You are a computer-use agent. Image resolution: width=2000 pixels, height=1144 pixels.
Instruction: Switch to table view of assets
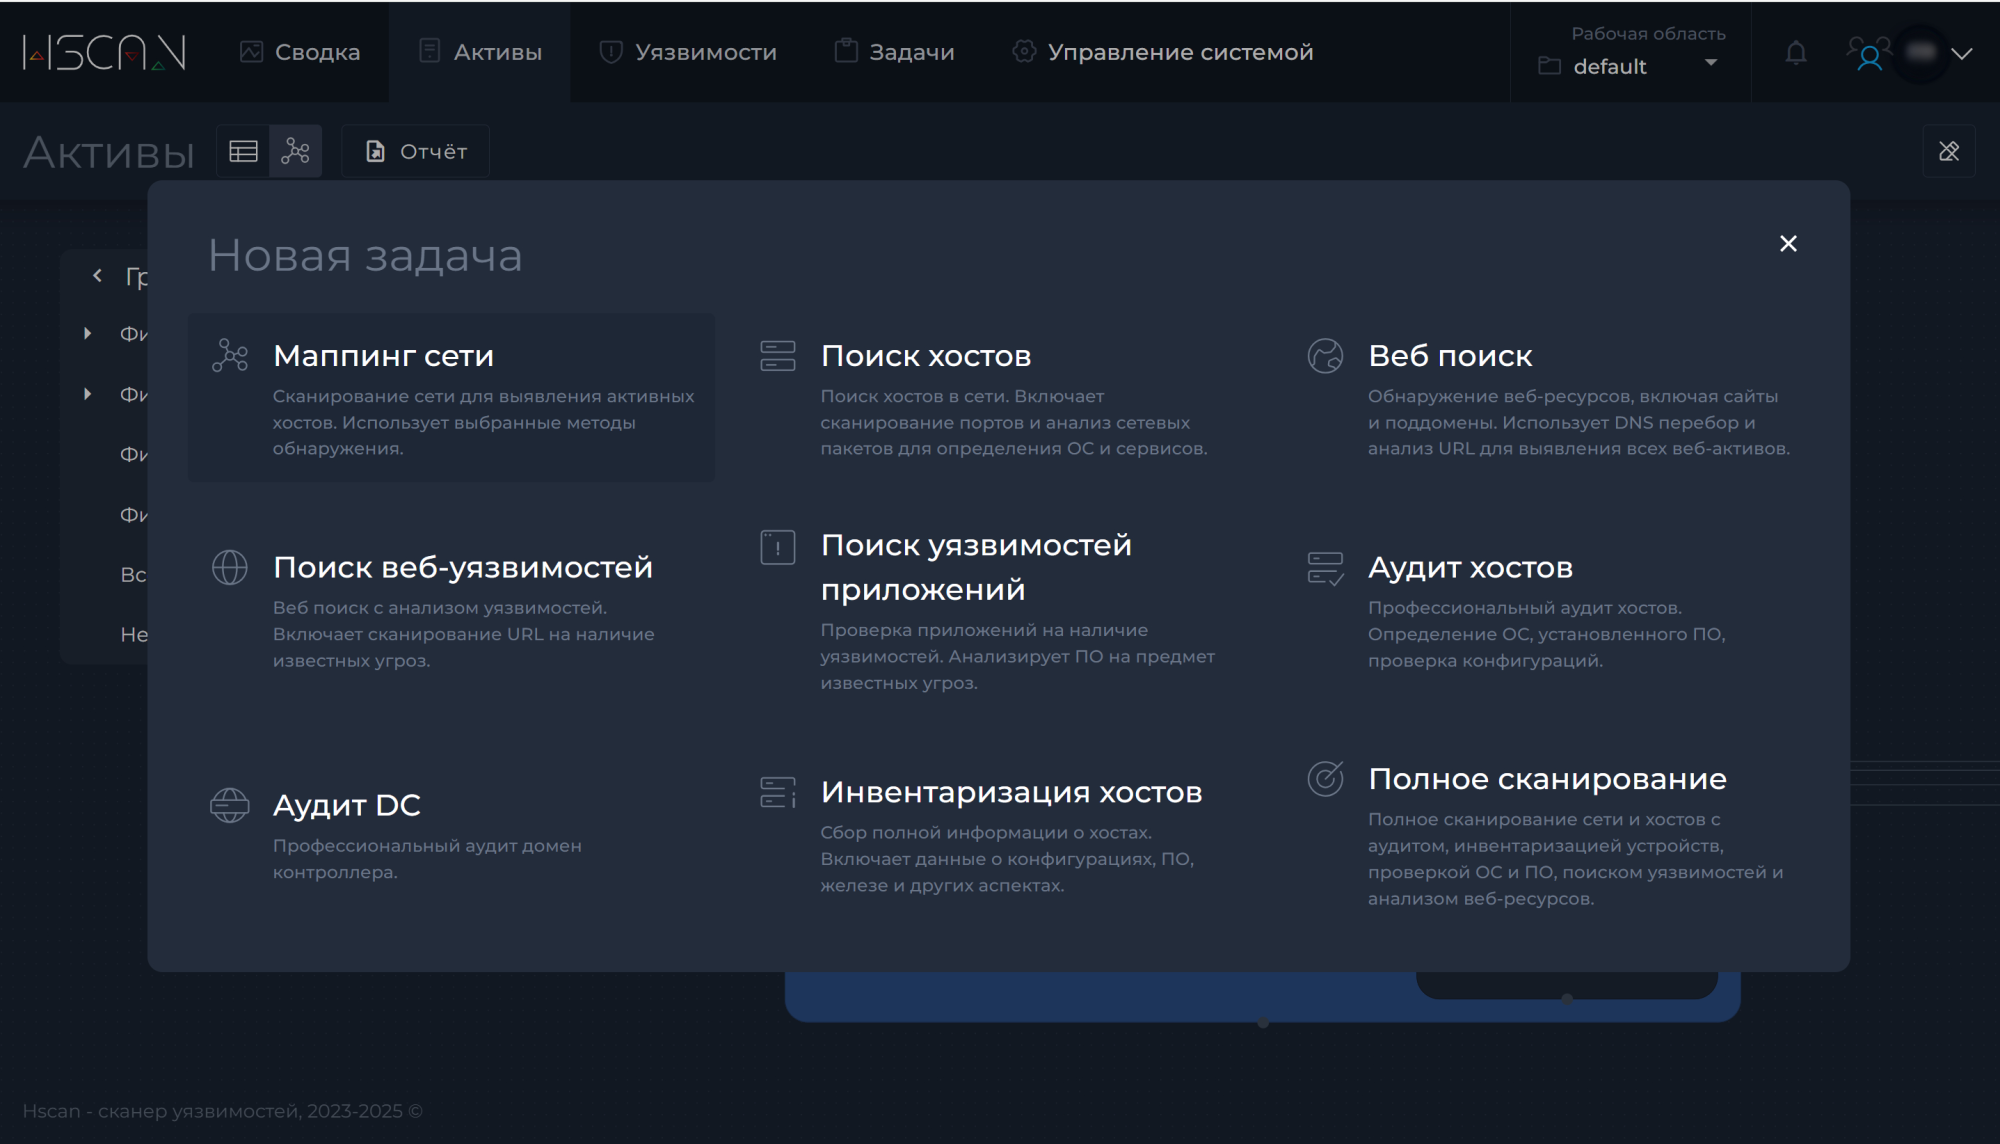pyautogui.click(x=243, y=151)
